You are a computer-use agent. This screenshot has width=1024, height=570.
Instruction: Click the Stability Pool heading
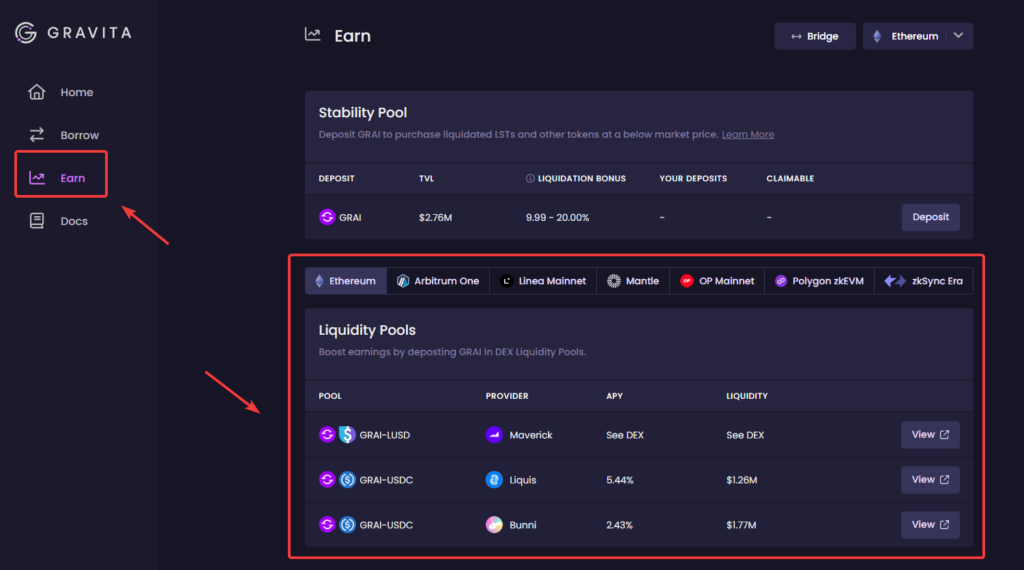(x=363, y=112)
